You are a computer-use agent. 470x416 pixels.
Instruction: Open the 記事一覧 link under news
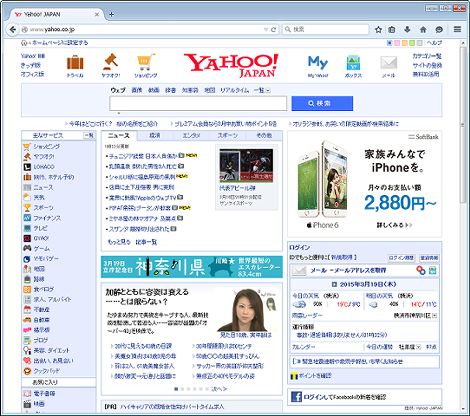point(146,242)
